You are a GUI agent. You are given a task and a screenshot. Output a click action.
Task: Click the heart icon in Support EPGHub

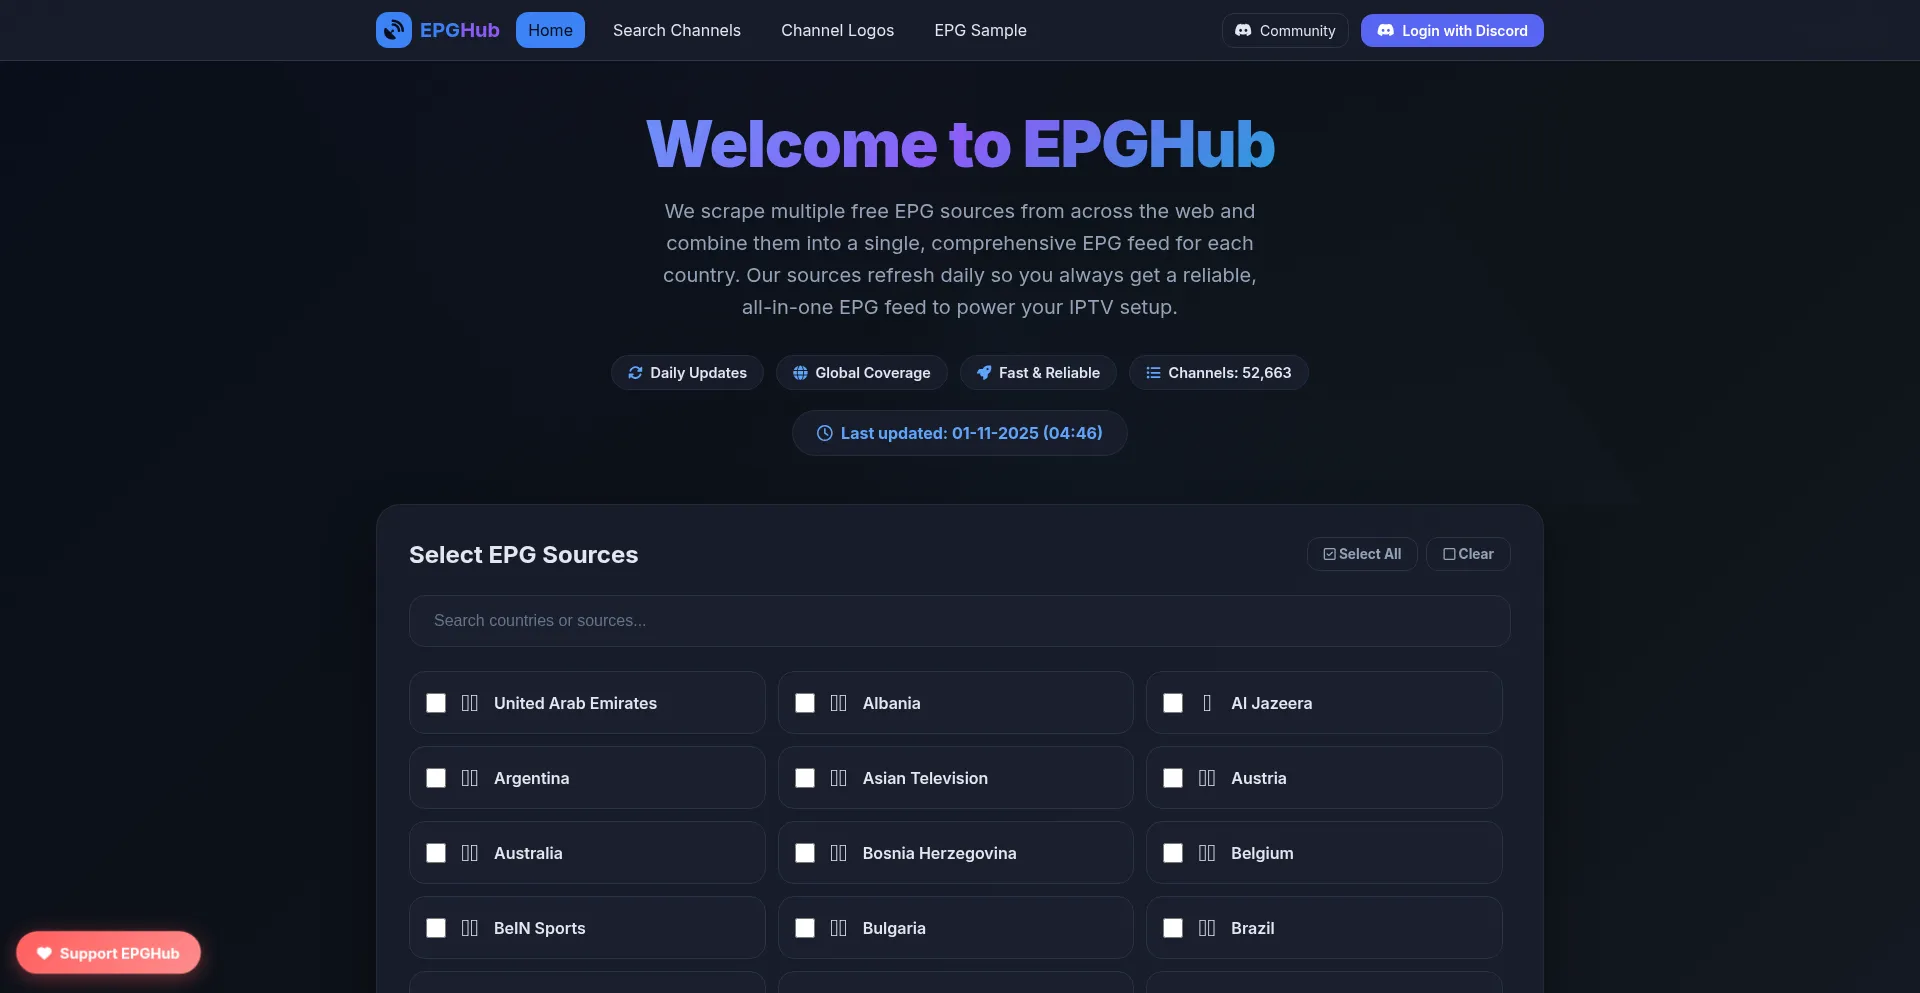click(x=44, y=953)
